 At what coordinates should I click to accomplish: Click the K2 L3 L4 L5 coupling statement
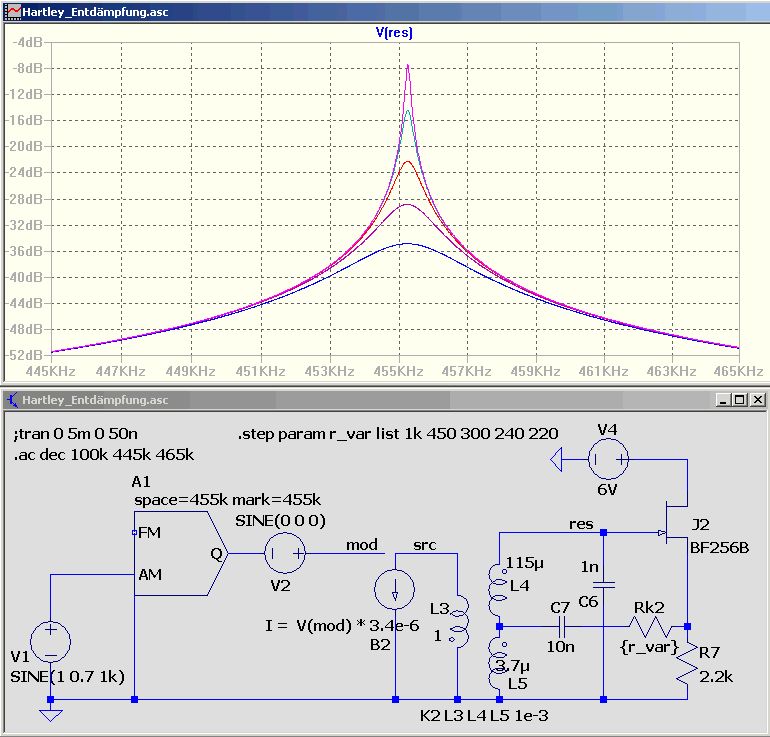(484, 716)
